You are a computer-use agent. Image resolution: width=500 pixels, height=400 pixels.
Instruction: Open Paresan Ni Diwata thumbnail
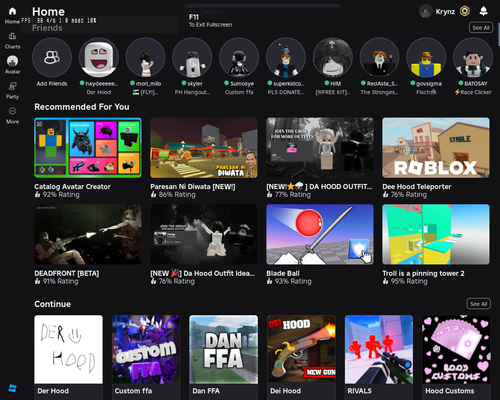tap(204, 148)
